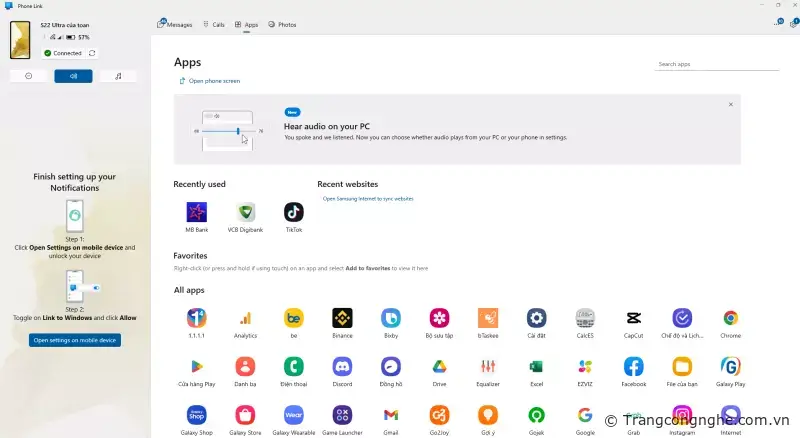
Task: Click the Search apps input field
Action: pos(716,64)
